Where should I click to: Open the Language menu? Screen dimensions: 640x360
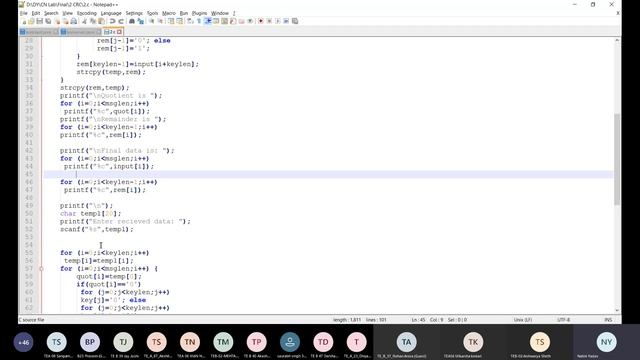point(111,13)
